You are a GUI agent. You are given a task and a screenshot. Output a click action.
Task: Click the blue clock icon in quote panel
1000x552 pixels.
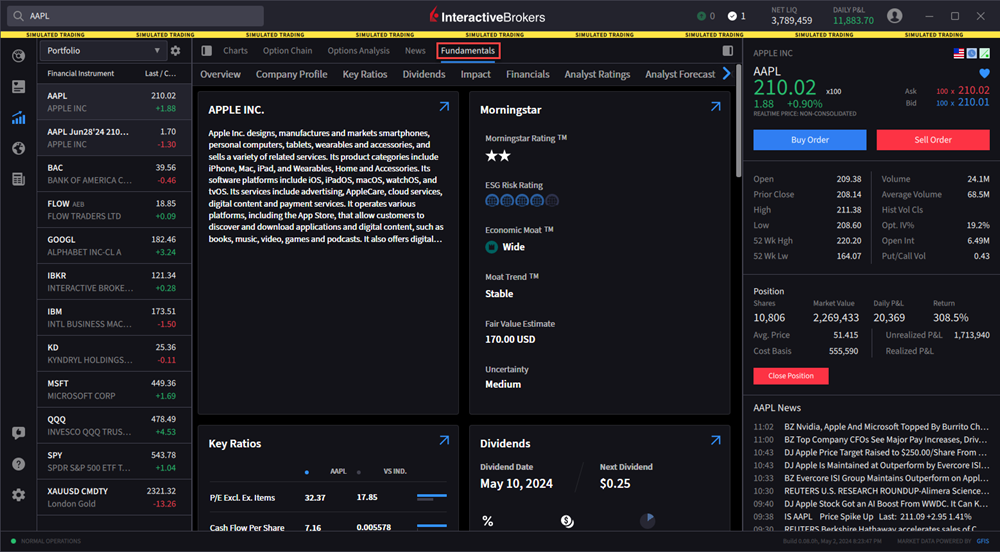pos(972,54)
